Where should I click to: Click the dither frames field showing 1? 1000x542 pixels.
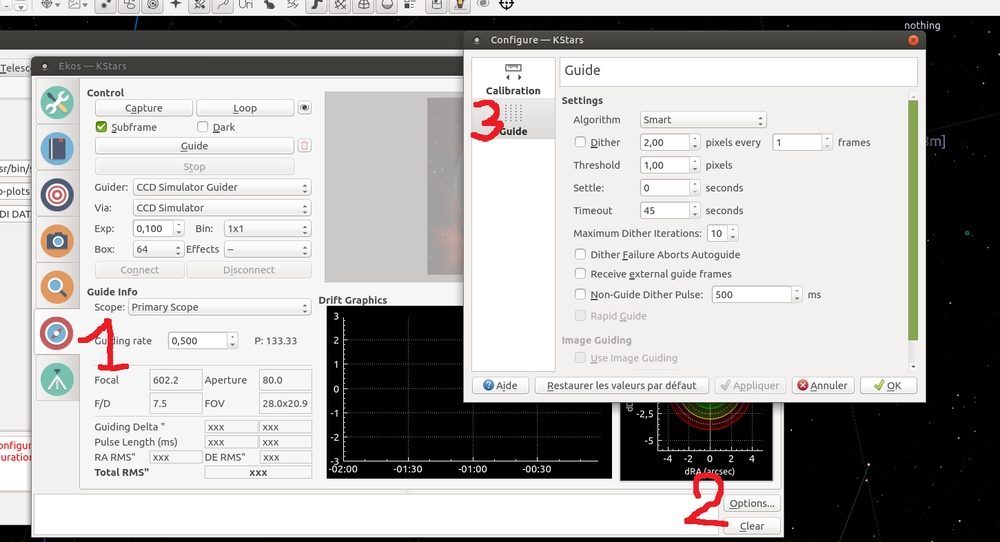(x=797, y=142)
